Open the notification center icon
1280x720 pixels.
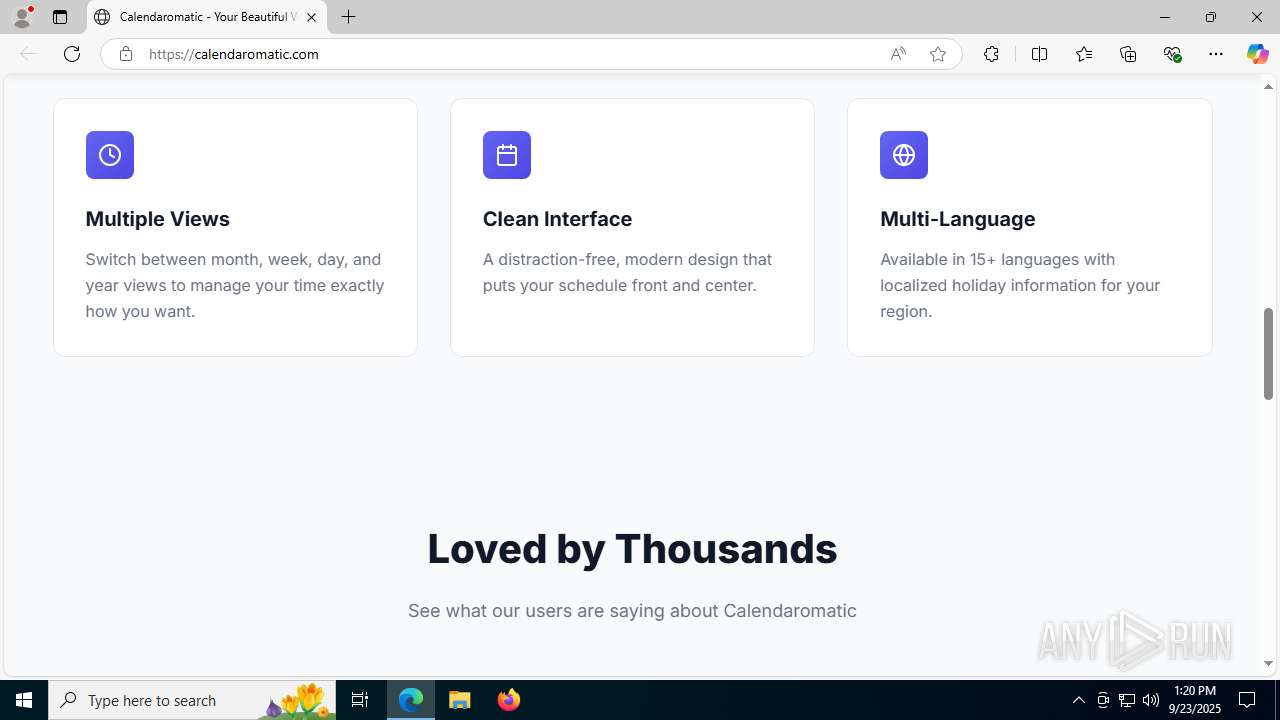1247,700
